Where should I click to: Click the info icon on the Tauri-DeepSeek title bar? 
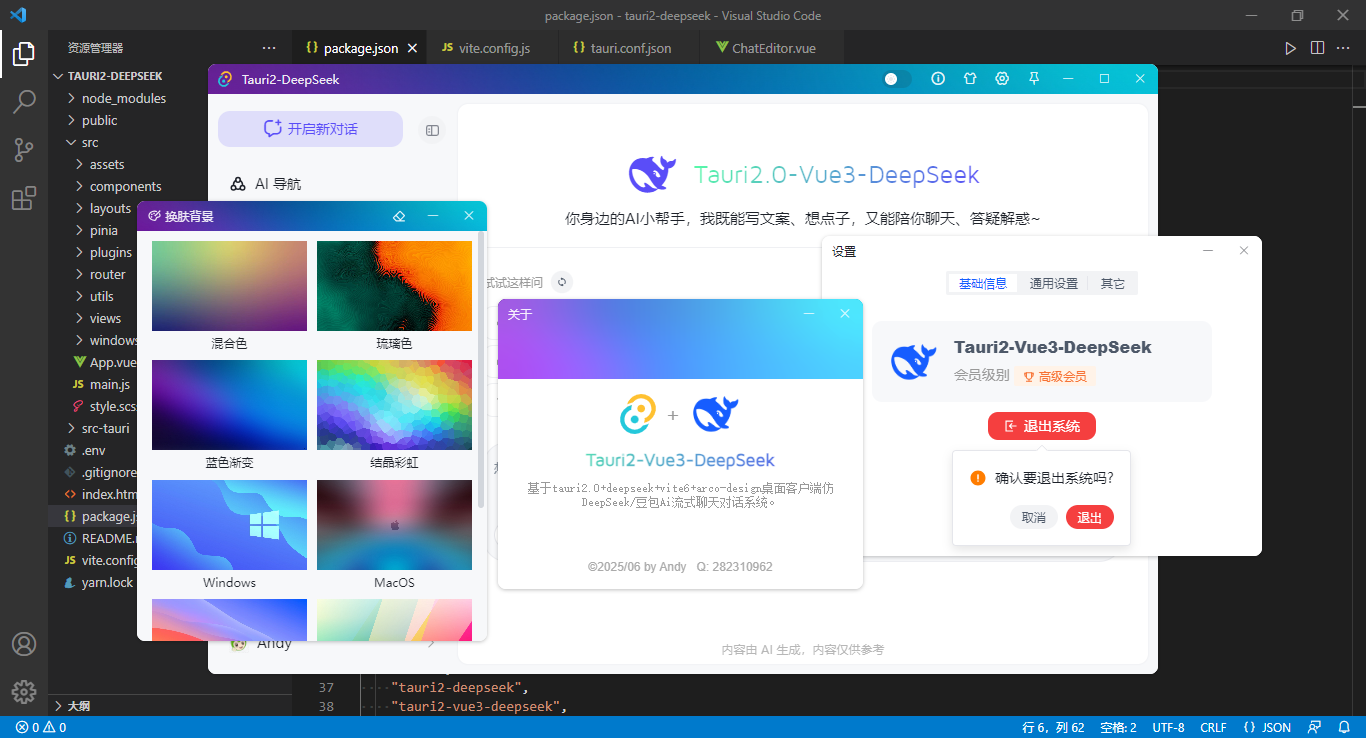click(x=937, y=78)
